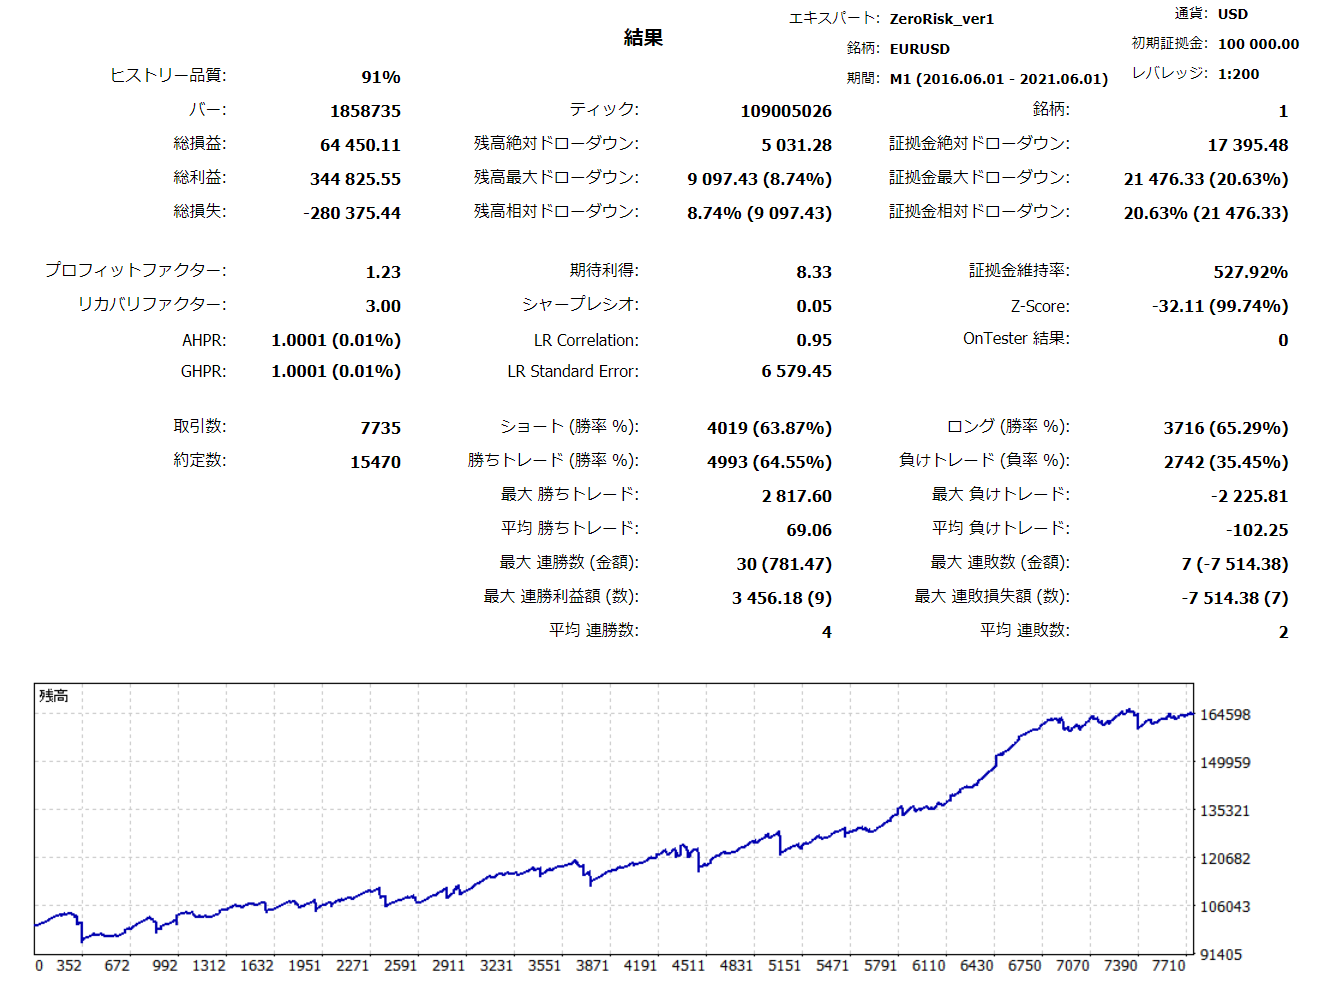Viewport: 1339px width, 995px height.
Task: Select max consecutive profit 3 456.18 (9)
Action: click(781, 598)
